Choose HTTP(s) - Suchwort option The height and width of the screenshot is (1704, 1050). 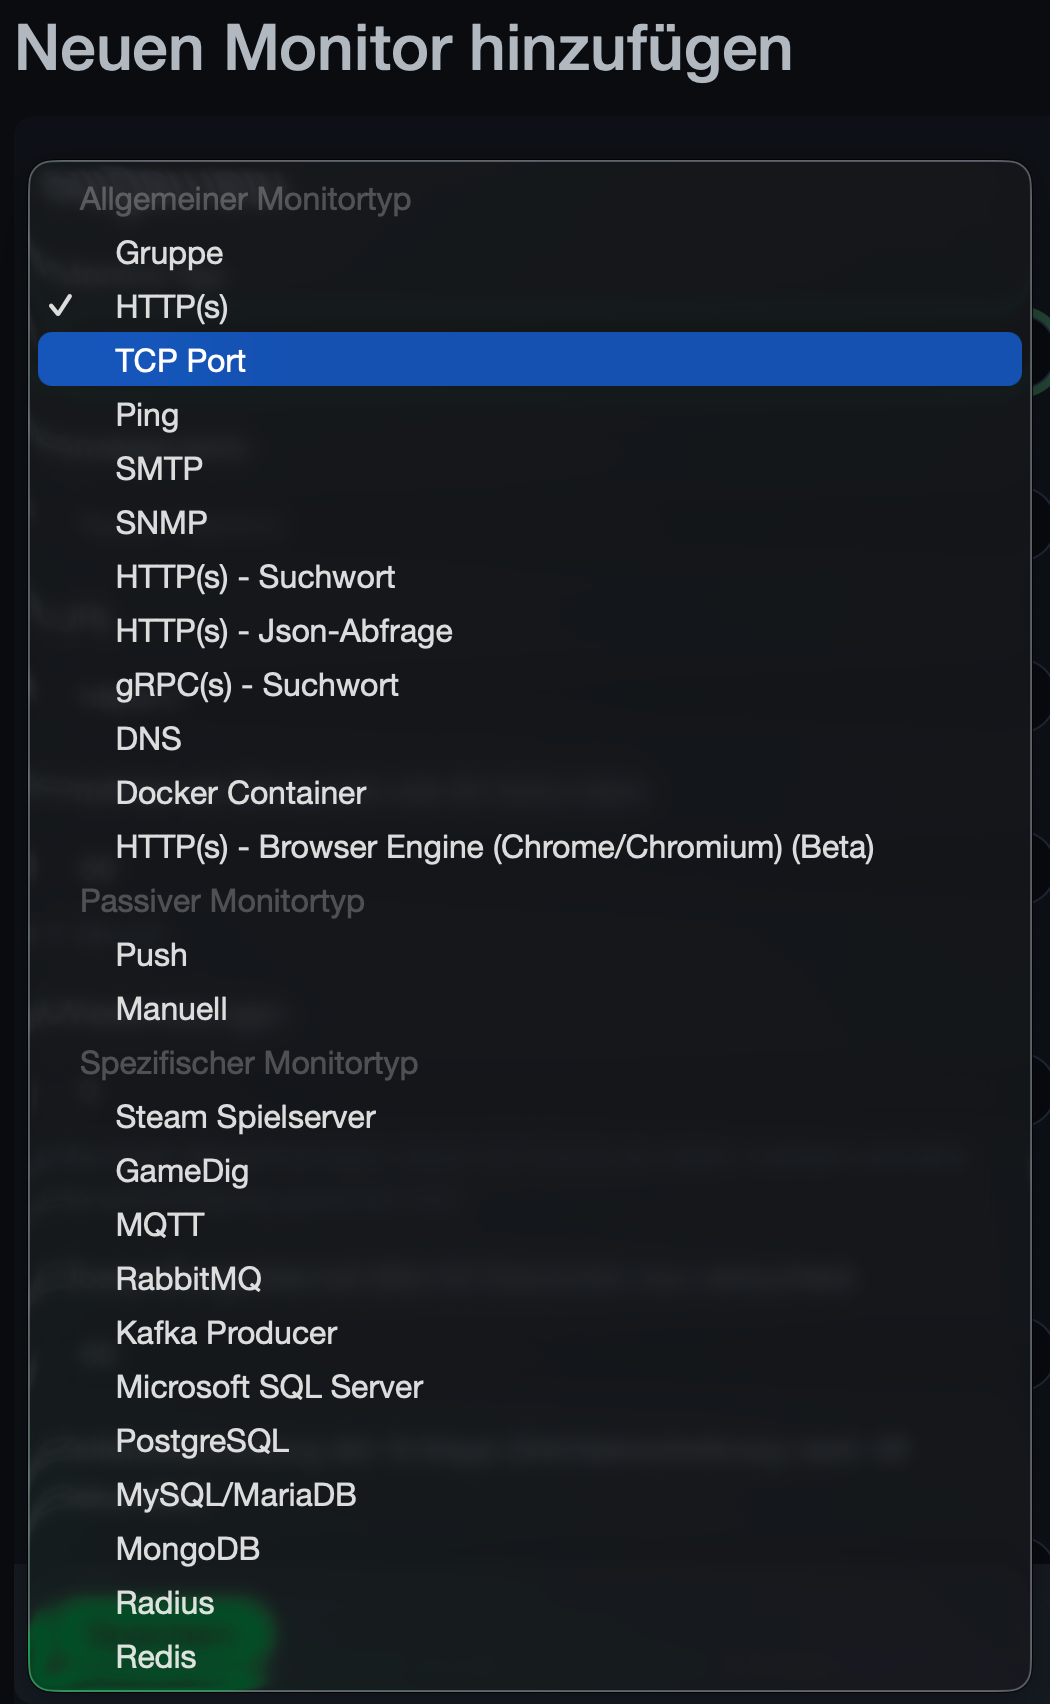(255, 577)
